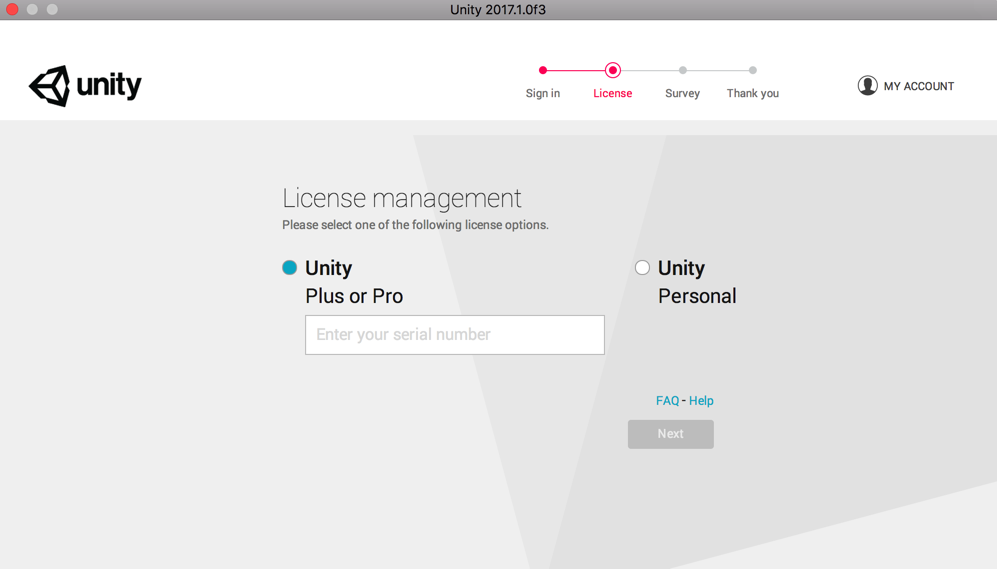Viewport: 997px width, 569px height.
Task: Click the Sign in step marker dot
Action: click(x=543, y=70)
